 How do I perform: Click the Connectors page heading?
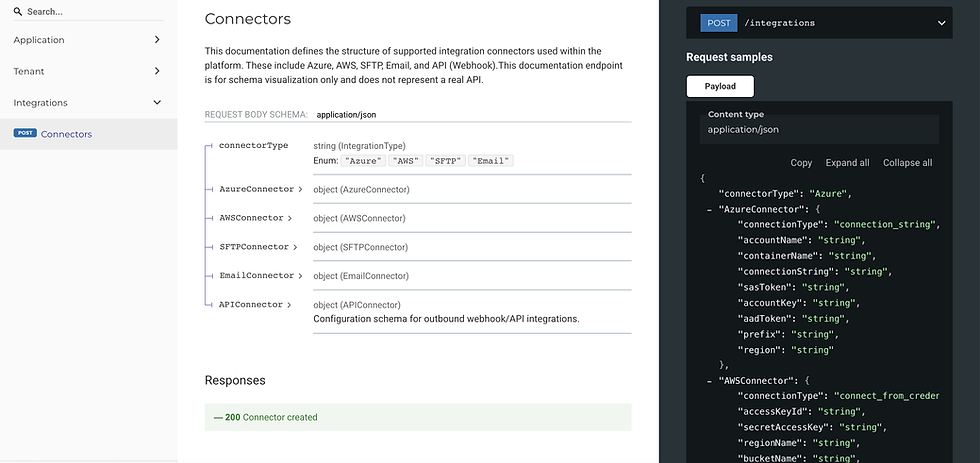[x=248, y=19]
